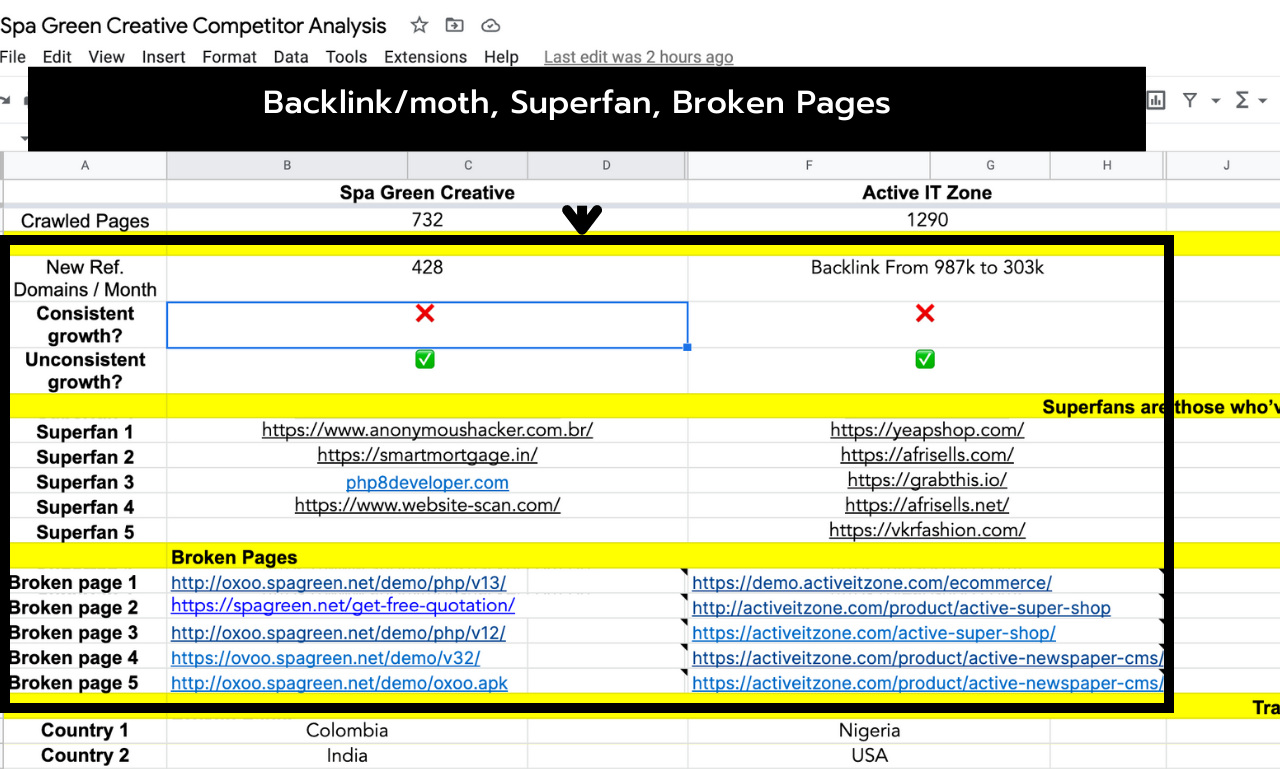
Task: Click the Last edit was 2 hours ago link
Action: point(638,57)
